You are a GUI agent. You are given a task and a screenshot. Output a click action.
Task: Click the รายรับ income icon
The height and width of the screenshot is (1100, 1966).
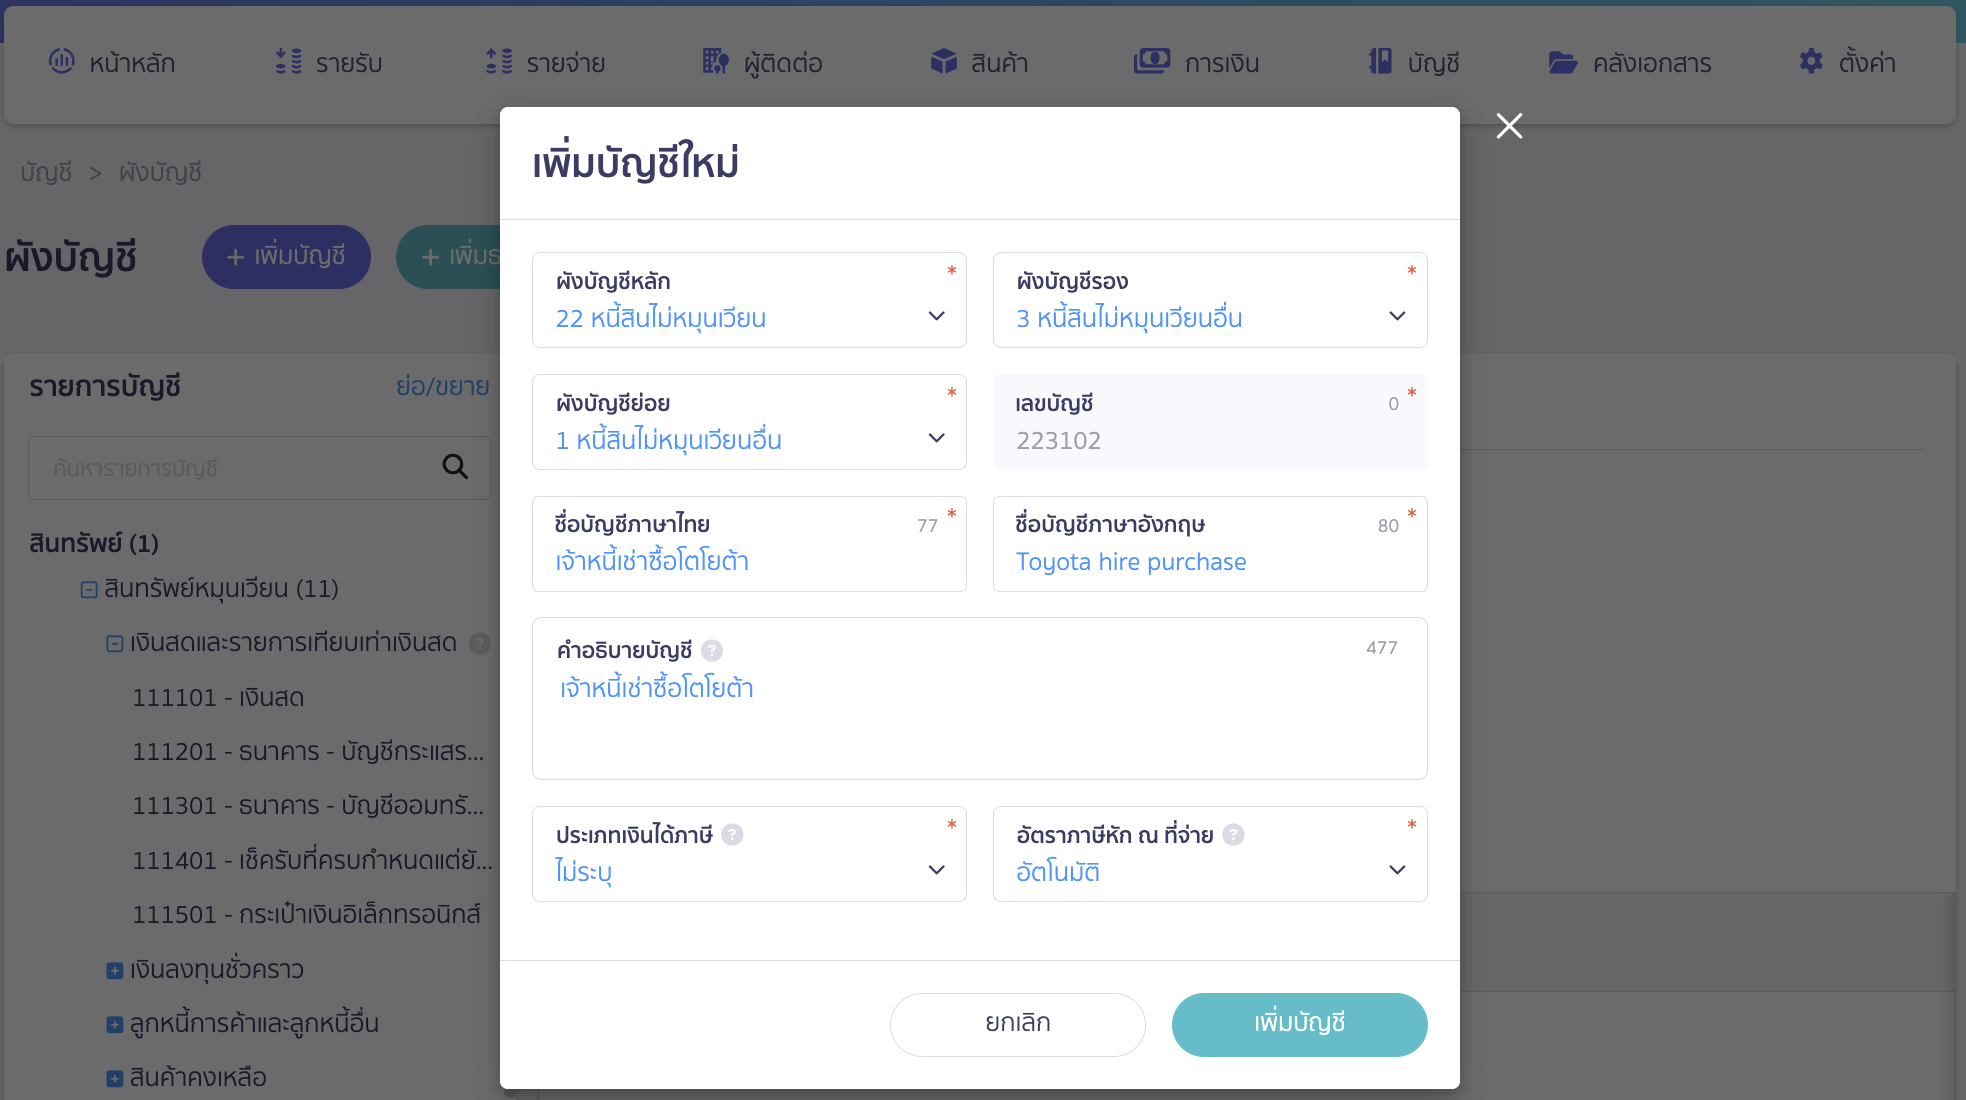[x=289, y=62]
